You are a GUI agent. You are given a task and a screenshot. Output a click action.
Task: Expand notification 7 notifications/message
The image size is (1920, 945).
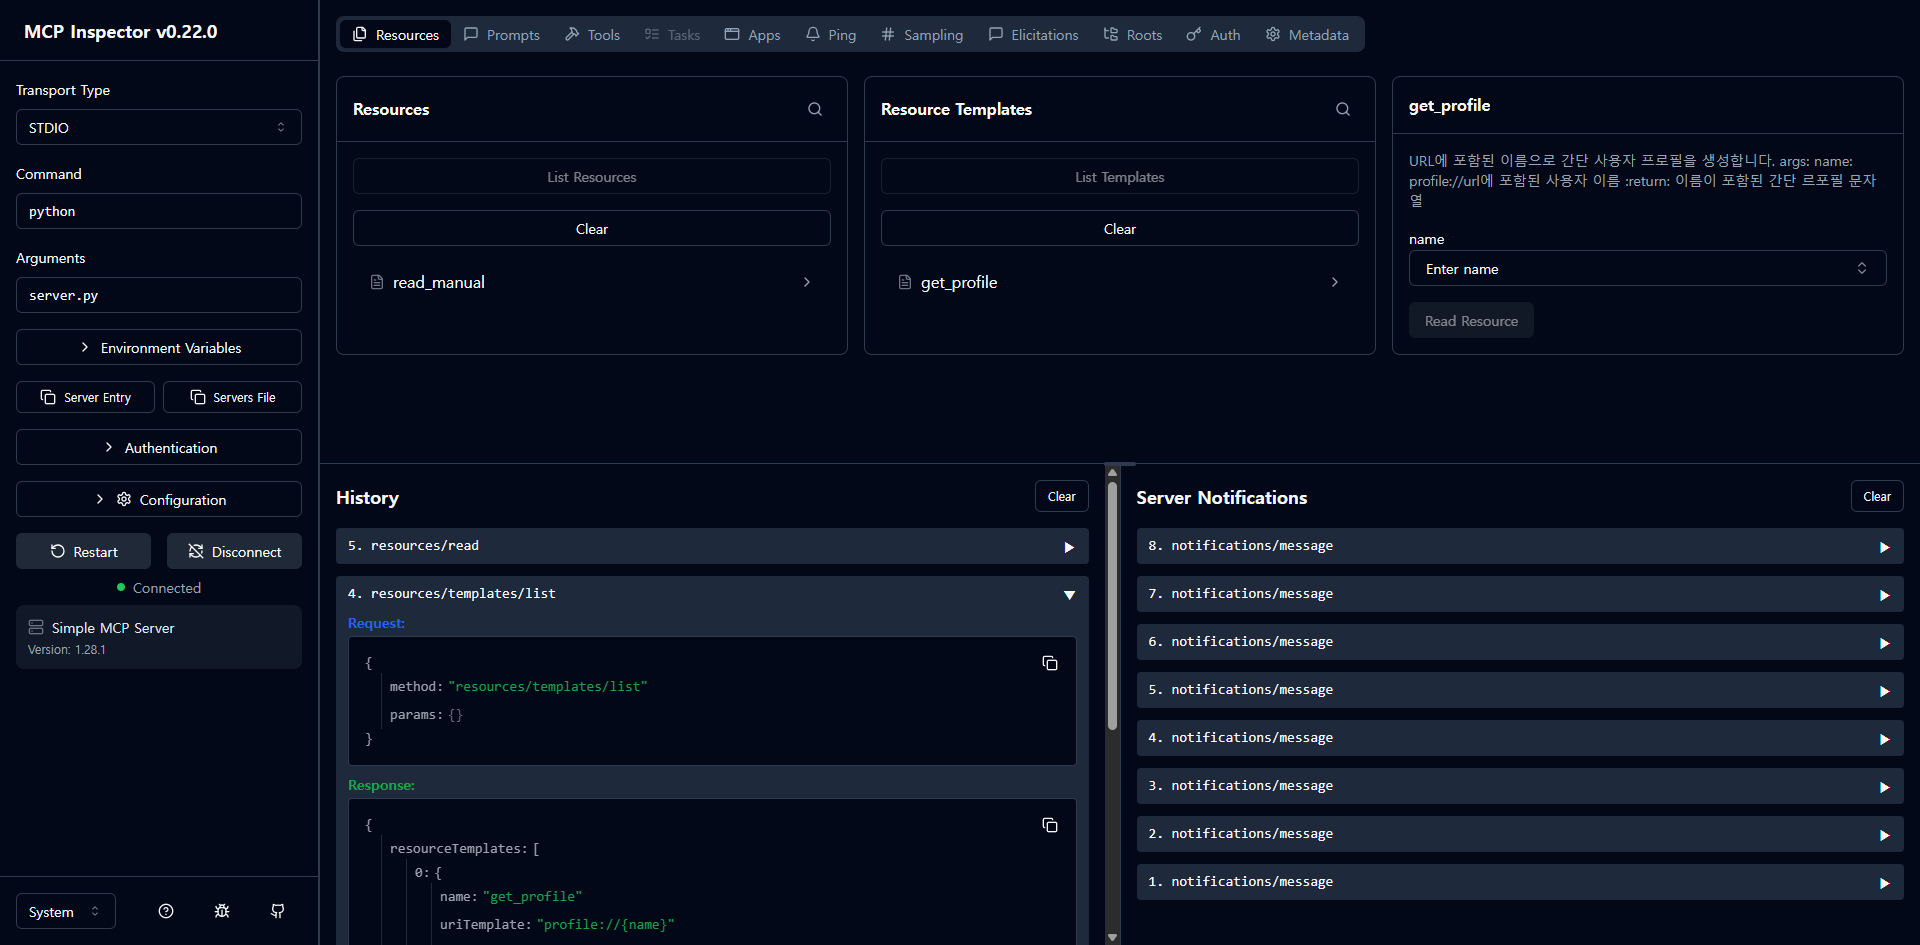(1520, 594)
